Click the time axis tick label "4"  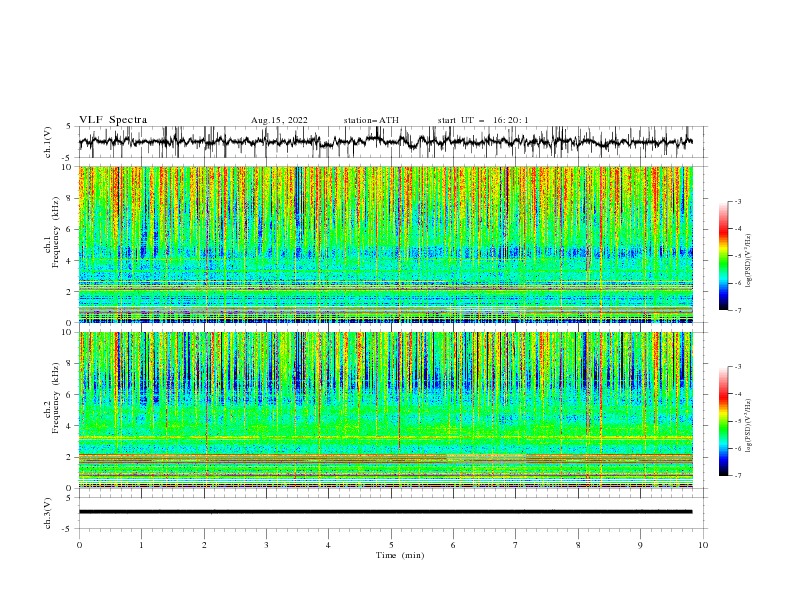(328, 545)
